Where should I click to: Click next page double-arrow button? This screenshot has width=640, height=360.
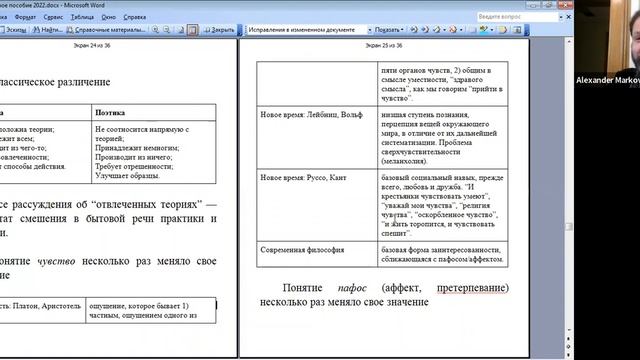pos(569,354)
